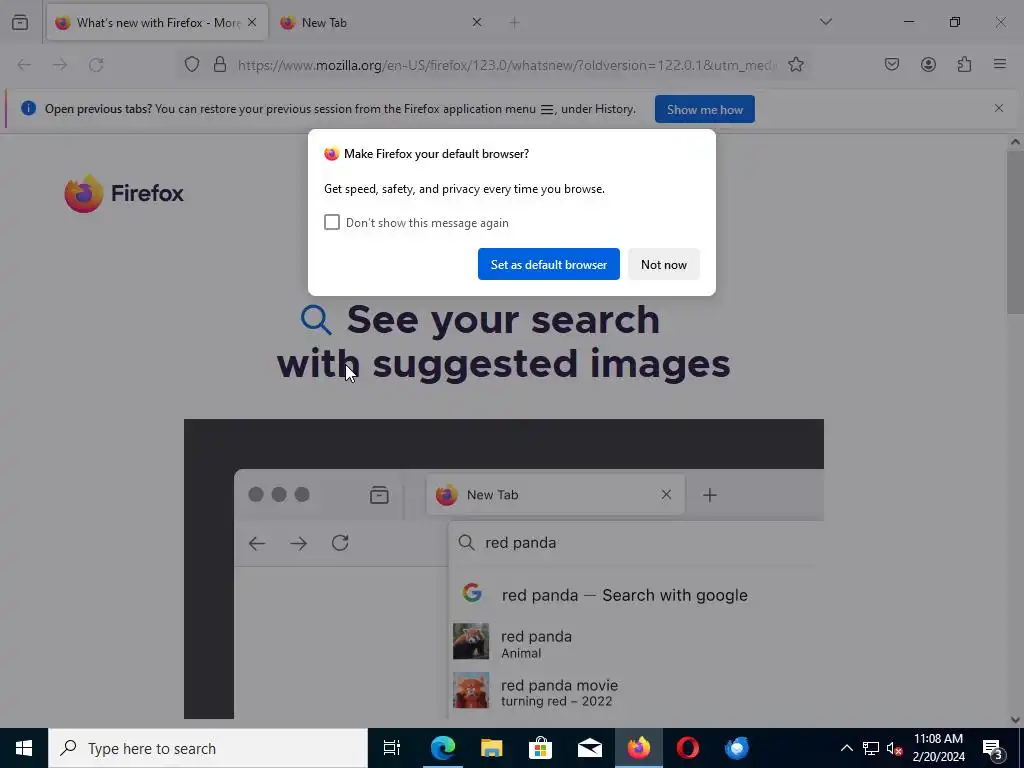Open clock showing 11:08 AM
This screenshot has width=1024, height=768.
[x=938, y=748]
